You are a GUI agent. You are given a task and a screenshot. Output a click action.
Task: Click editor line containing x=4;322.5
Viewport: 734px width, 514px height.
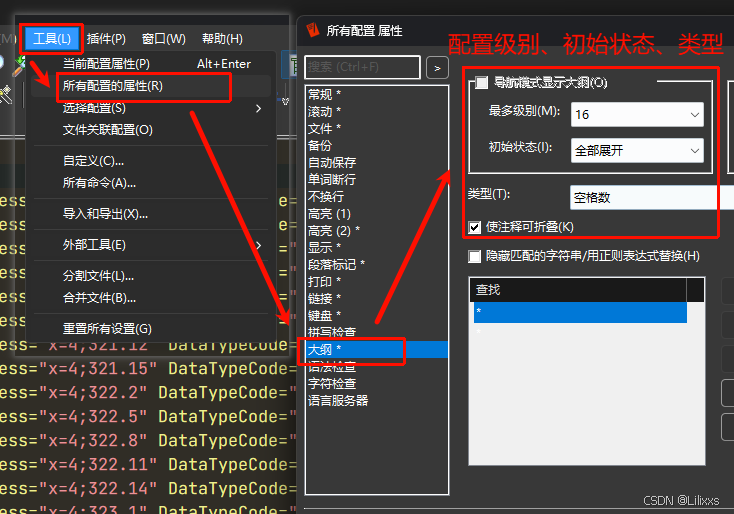(147, 417)
